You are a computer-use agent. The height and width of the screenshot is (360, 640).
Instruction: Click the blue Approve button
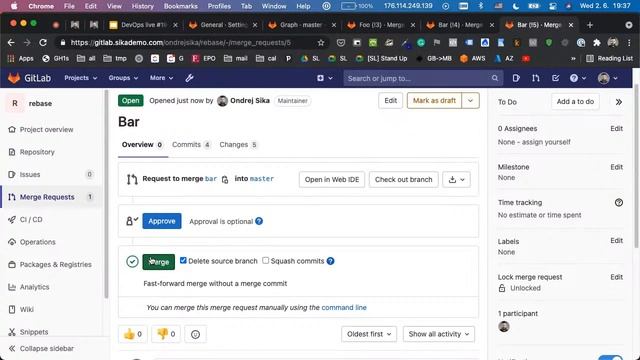(x=162, y=221)
